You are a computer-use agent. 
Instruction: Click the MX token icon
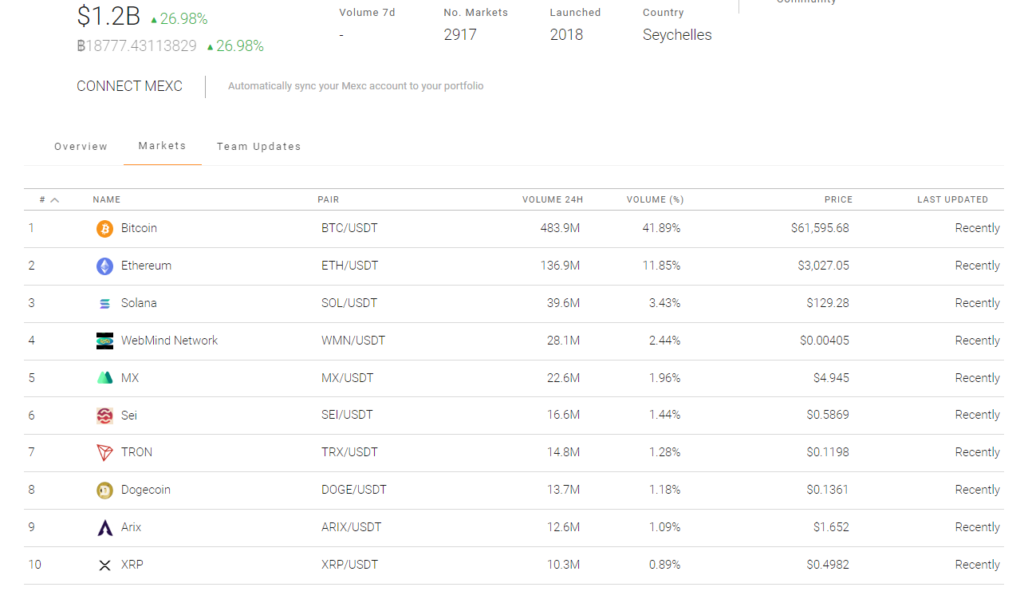click(104, 378)
